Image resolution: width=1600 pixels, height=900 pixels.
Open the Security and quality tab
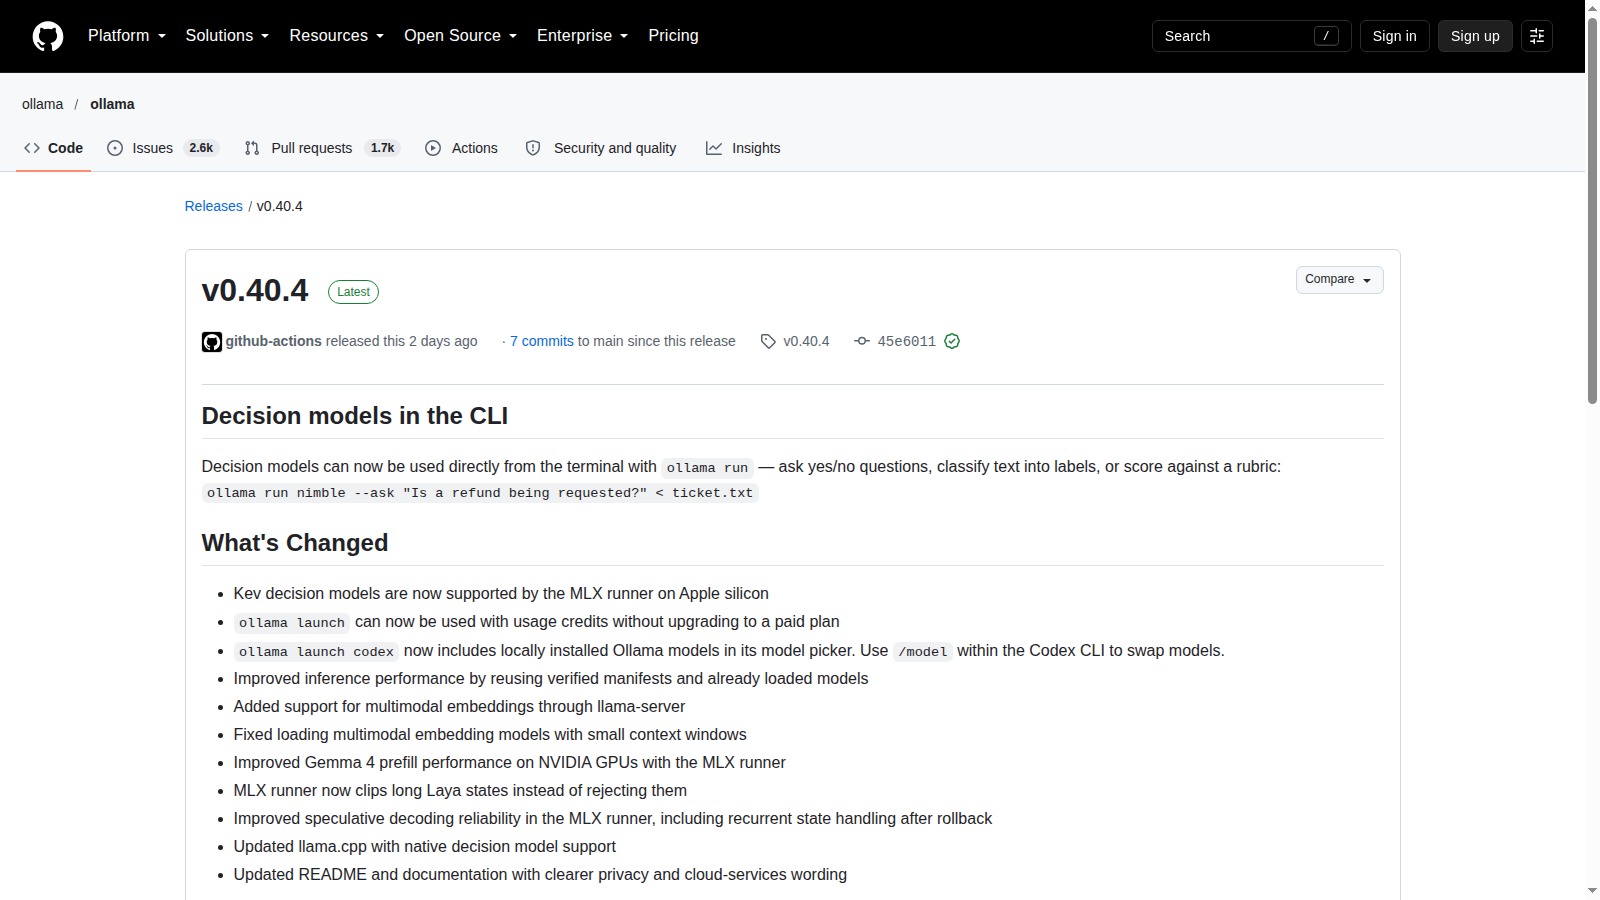[x=601, y=148]
